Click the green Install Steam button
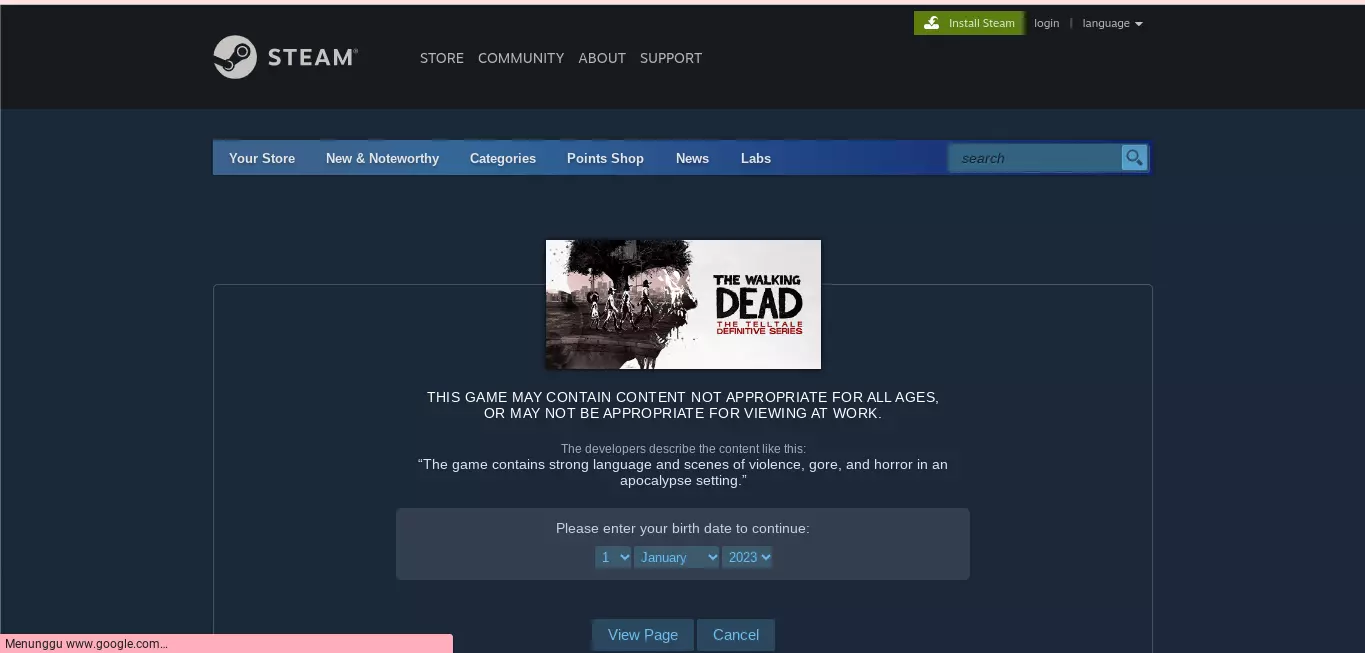This screenshot has width=1365, height=653. [x=968, y=23]
